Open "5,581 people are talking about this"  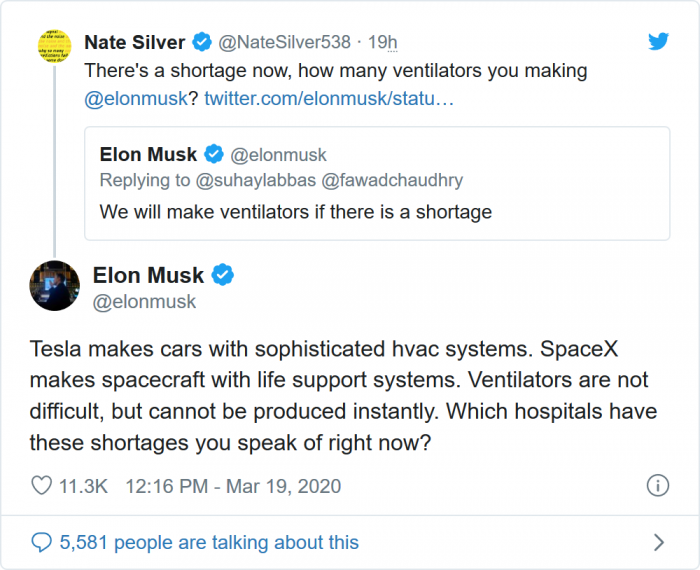pyautogui.click(x=209, y=542)
